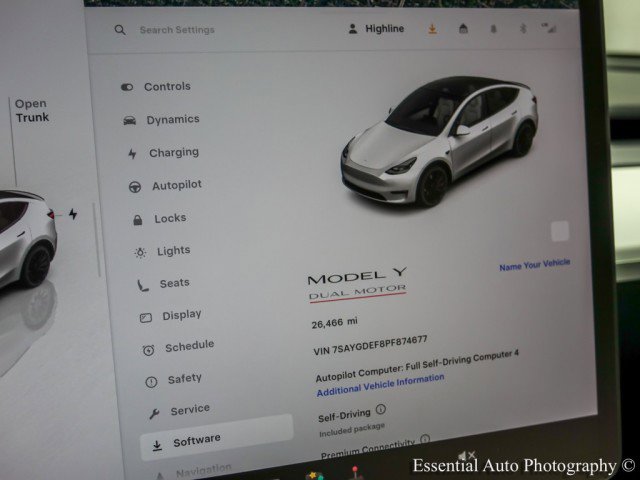Screen dimensions: 640x480
Task: Click the Autopilot Computer text line
Action: pos(417,366)
